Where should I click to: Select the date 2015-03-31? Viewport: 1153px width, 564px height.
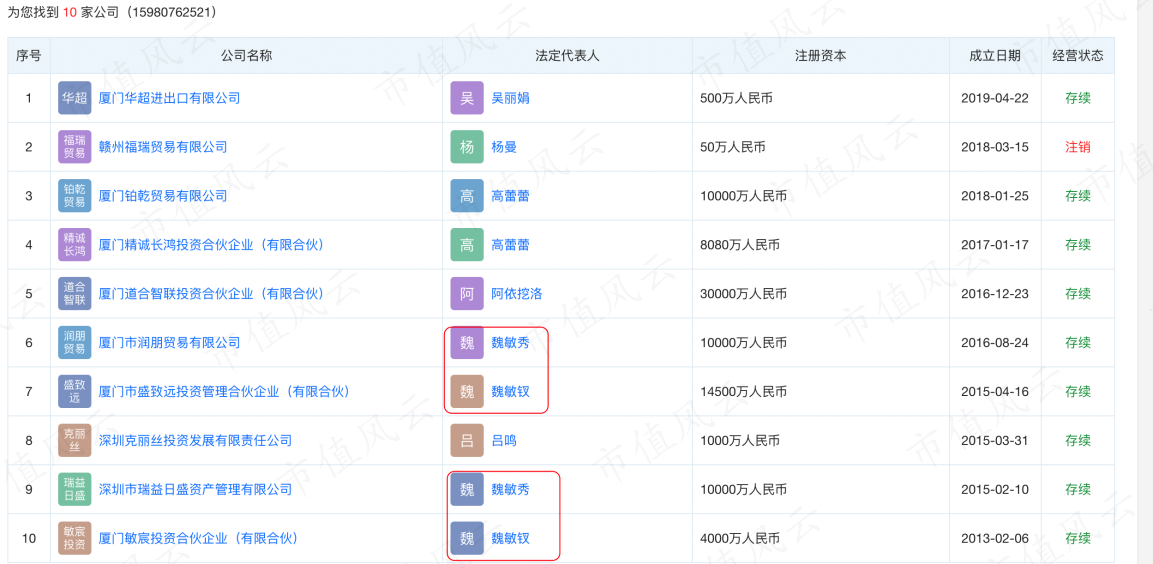[995, 440]
